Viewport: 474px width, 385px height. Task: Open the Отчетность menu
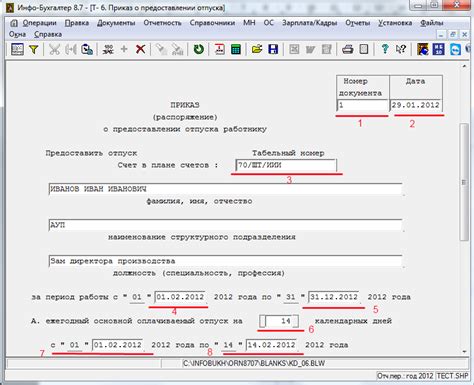(162, 23)
